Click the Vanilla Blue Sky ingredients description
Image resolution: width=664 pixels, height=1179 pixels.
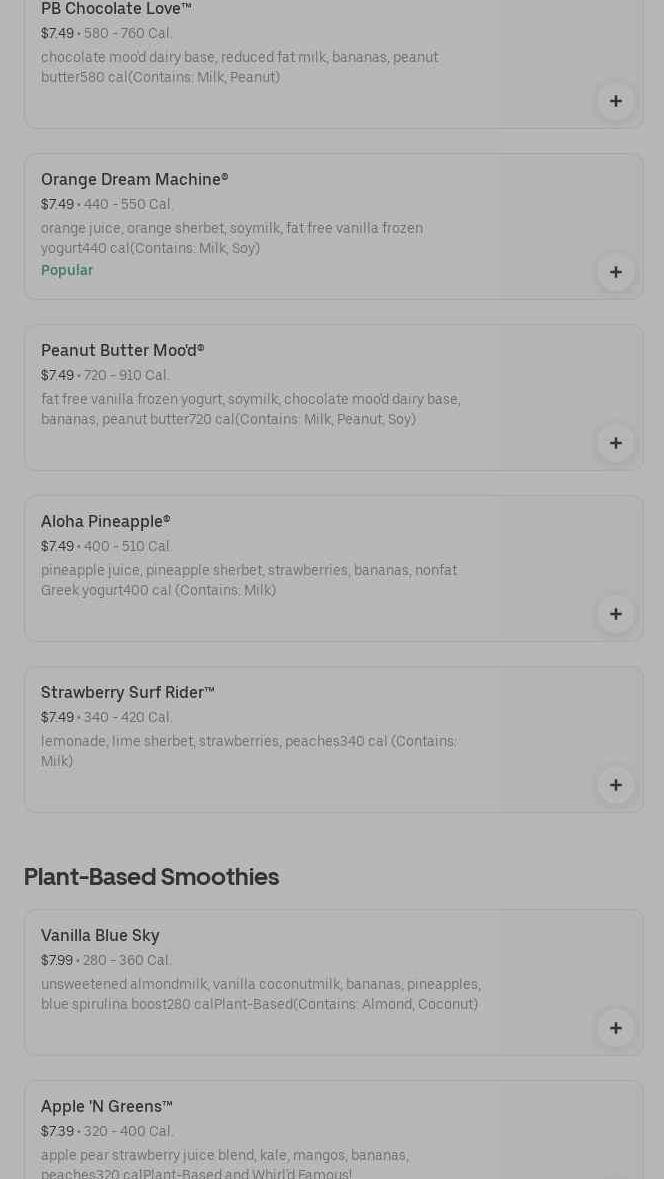click(x=260, y=994)
